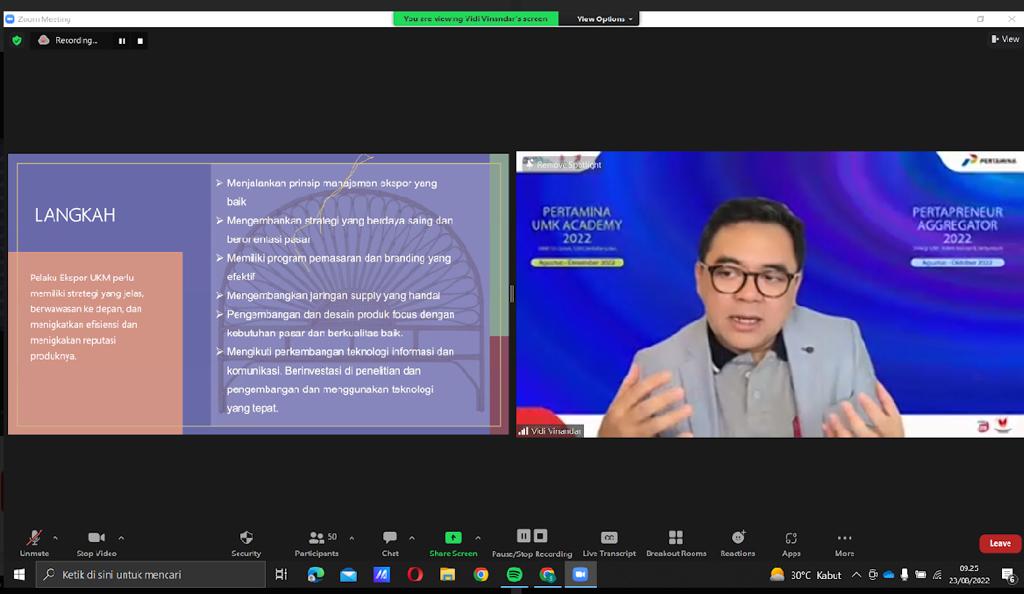
Task: Click Remove Spotlight on speaker video
Action: (x=568, y=164)
